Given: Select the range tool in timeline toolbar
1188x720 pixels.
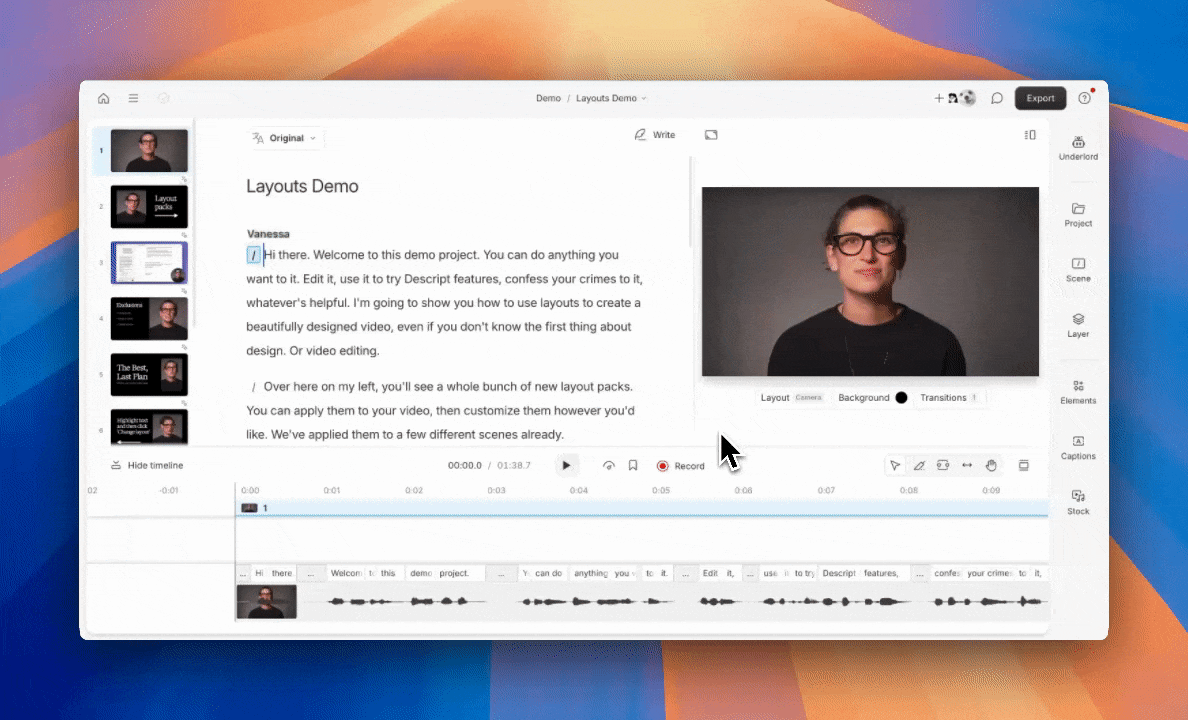Looking at the screenshot, I should pos(943,465).
